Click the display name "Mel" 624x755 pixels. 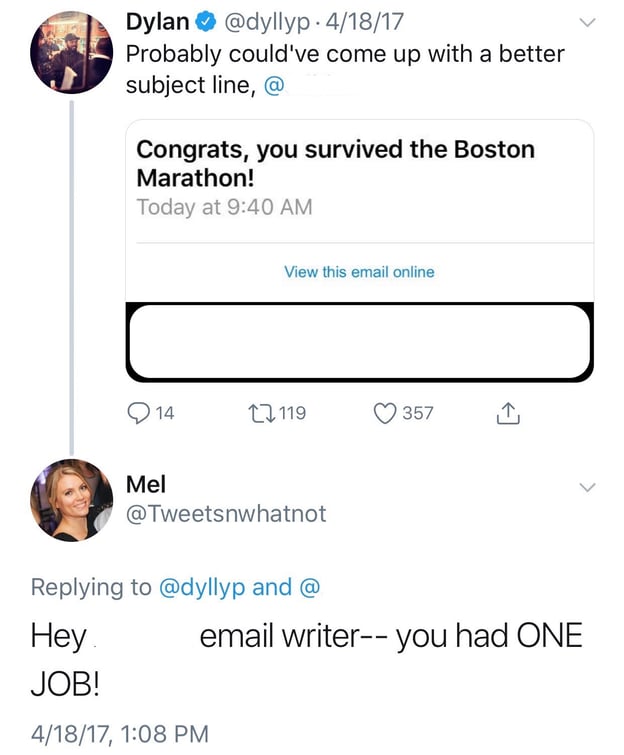point(146,484)
